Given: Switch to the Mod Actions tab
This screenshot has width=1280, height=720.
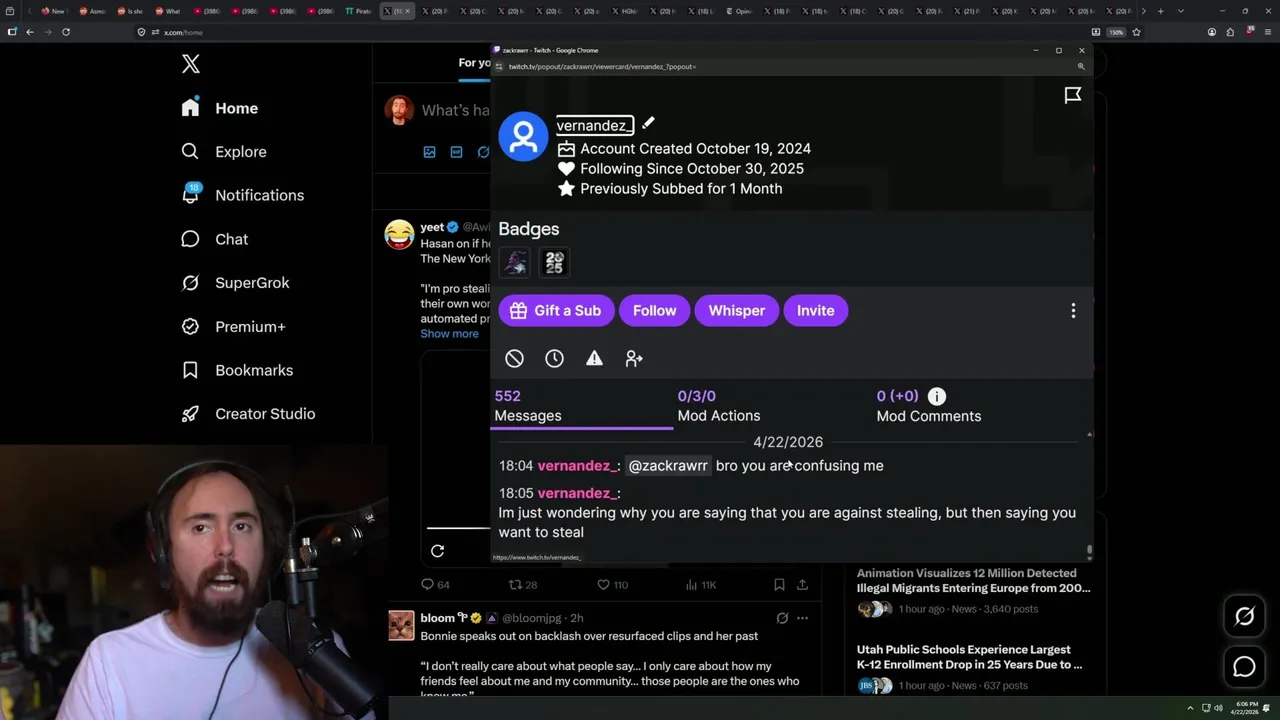Looking at the screenshot, I should pos(719,406).
